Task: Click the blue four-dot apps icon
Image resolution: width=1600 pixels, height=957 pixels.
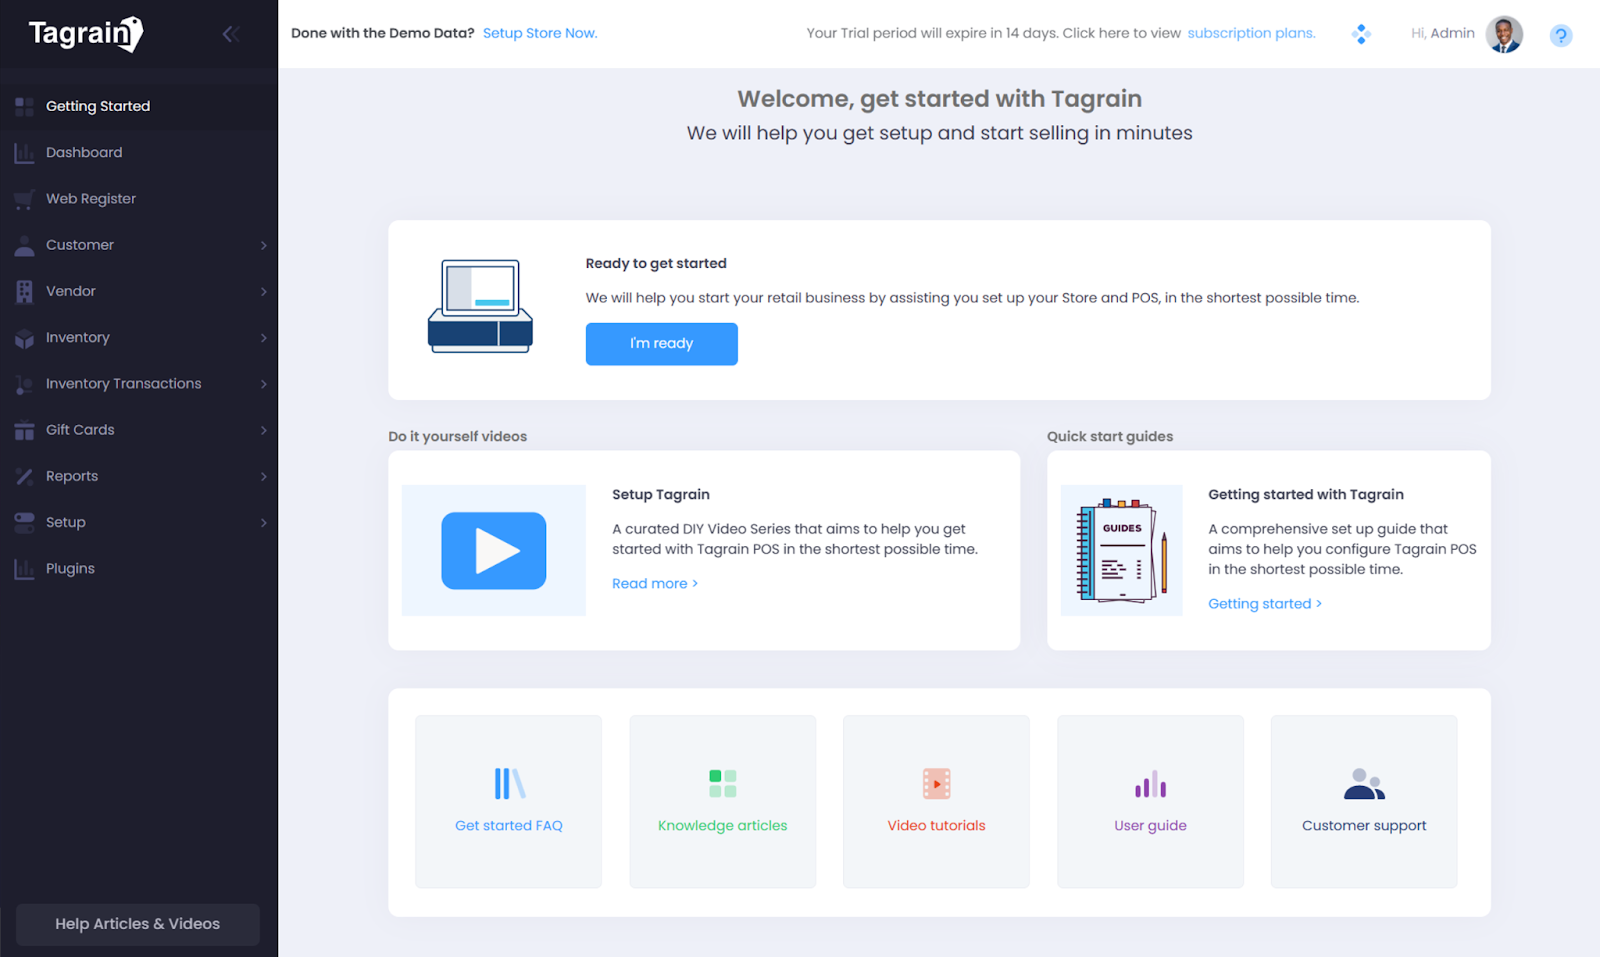Action: pos(1360,34)
